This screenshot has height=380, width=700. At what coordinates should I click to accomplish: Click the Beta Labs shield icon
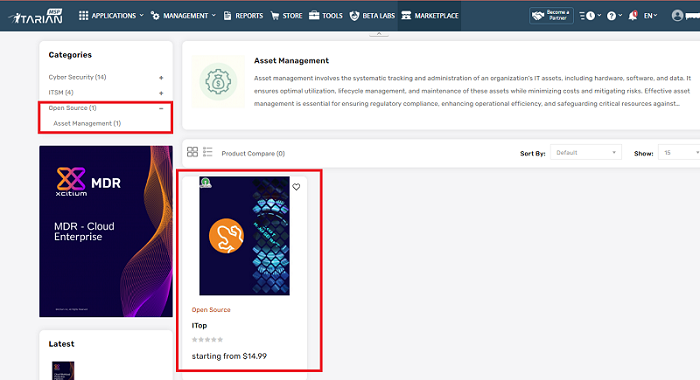coord(354,16)
